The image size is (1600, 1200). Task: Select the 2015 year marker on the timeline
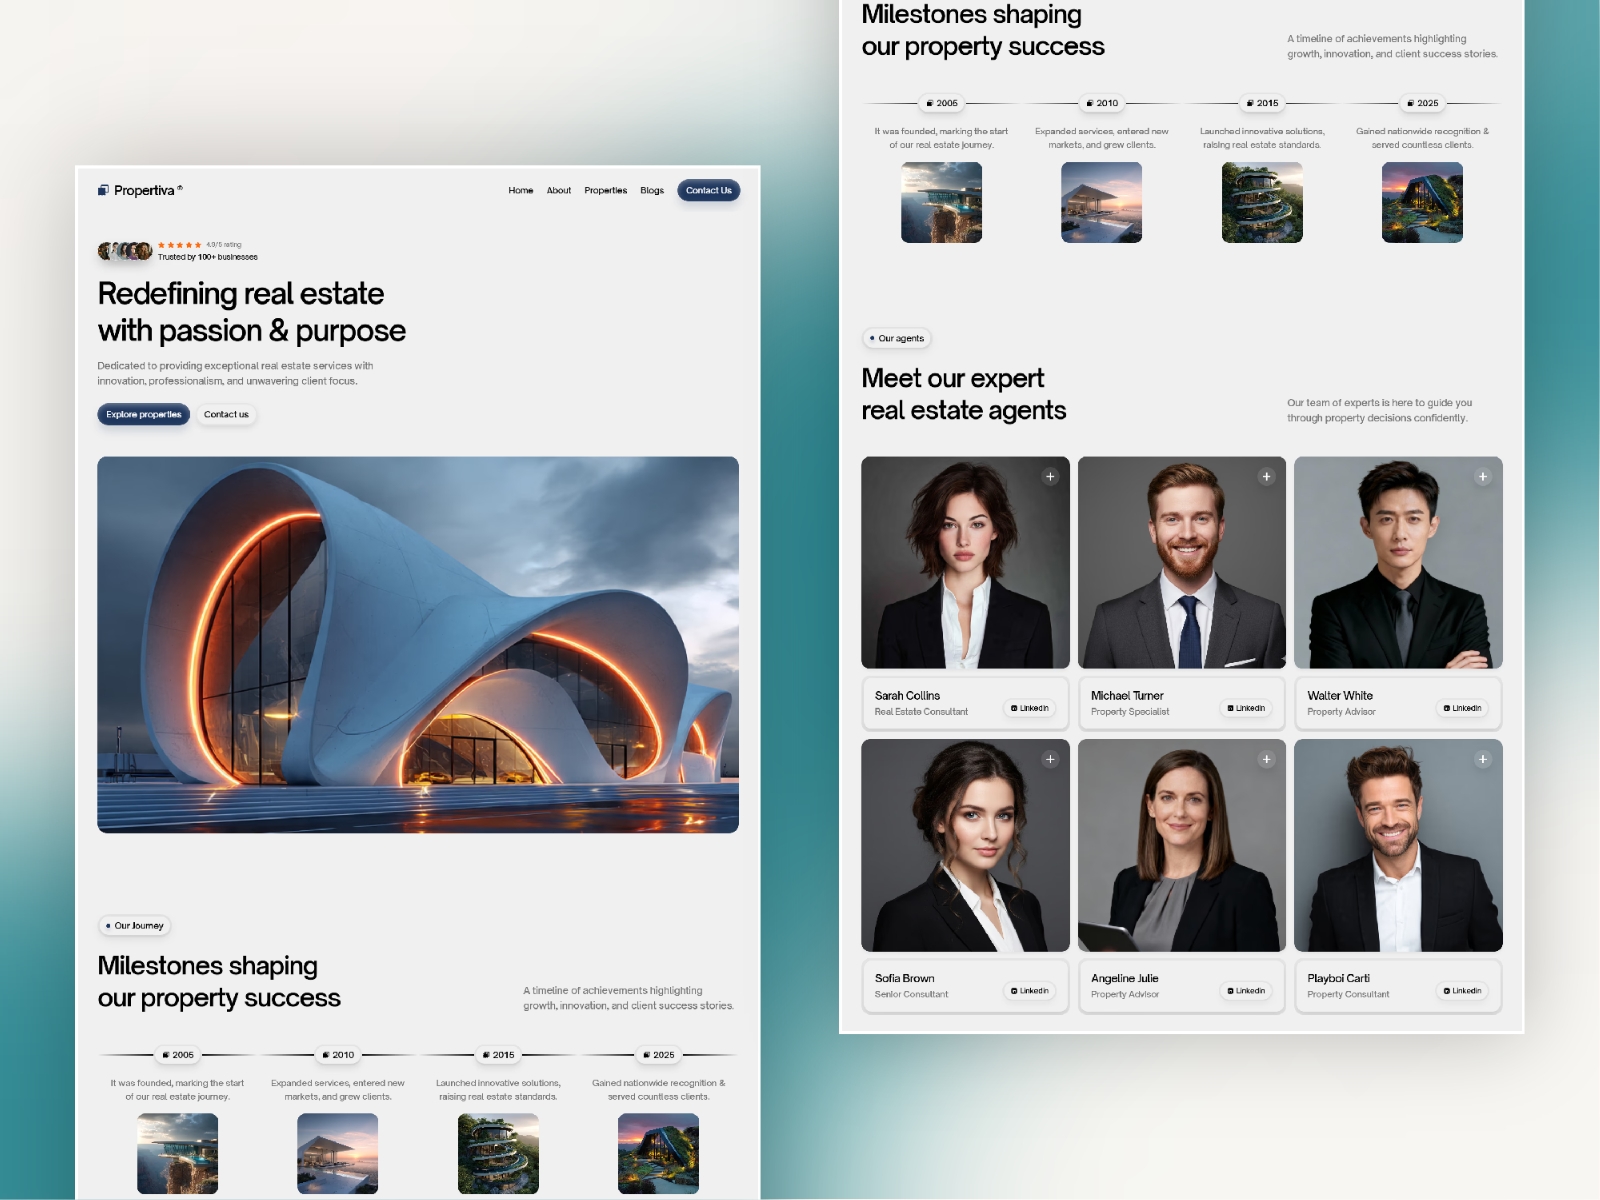[1262, 102]
